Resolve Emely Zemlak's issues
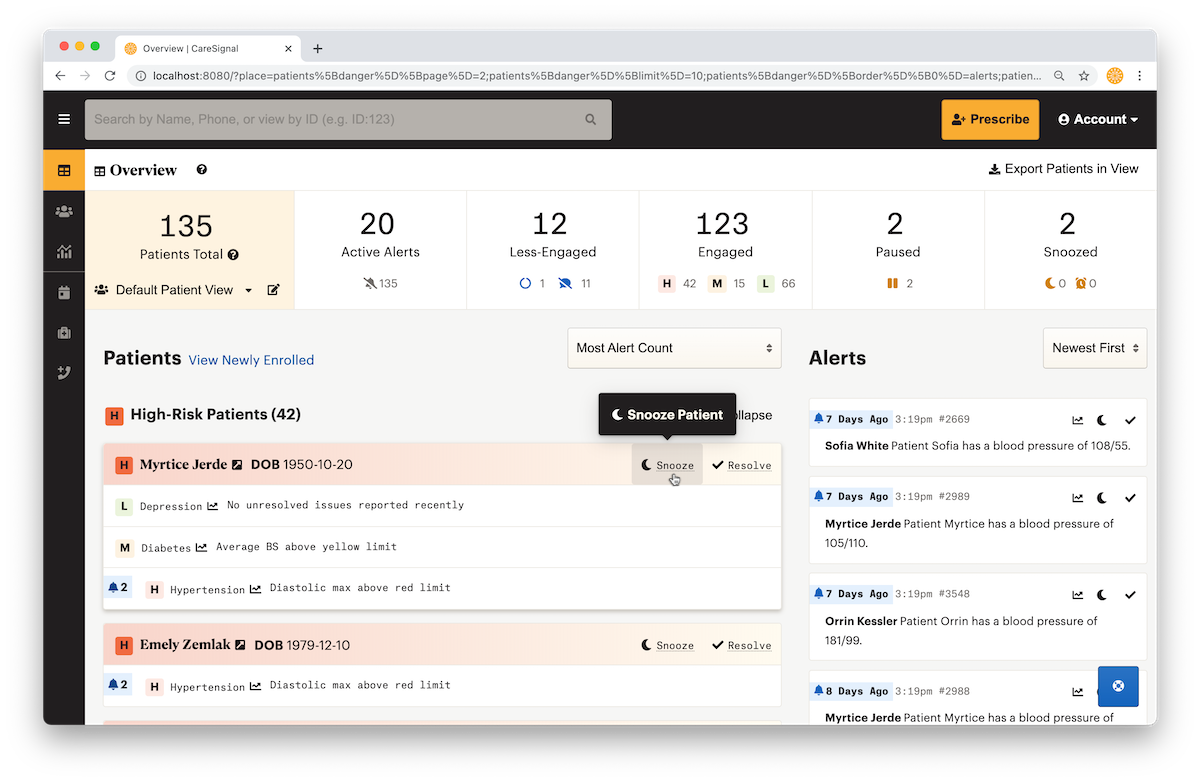 [742, 645]
